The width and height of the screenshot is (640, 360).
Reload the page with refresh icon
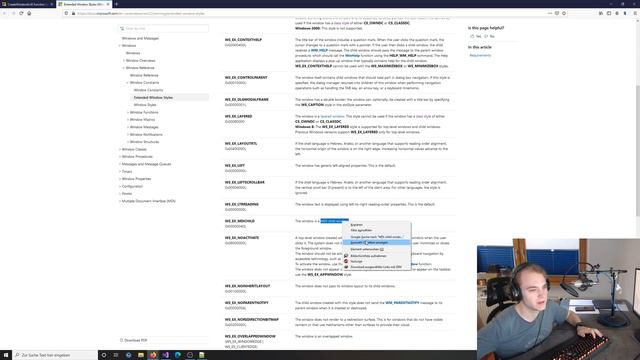(21, 13)
